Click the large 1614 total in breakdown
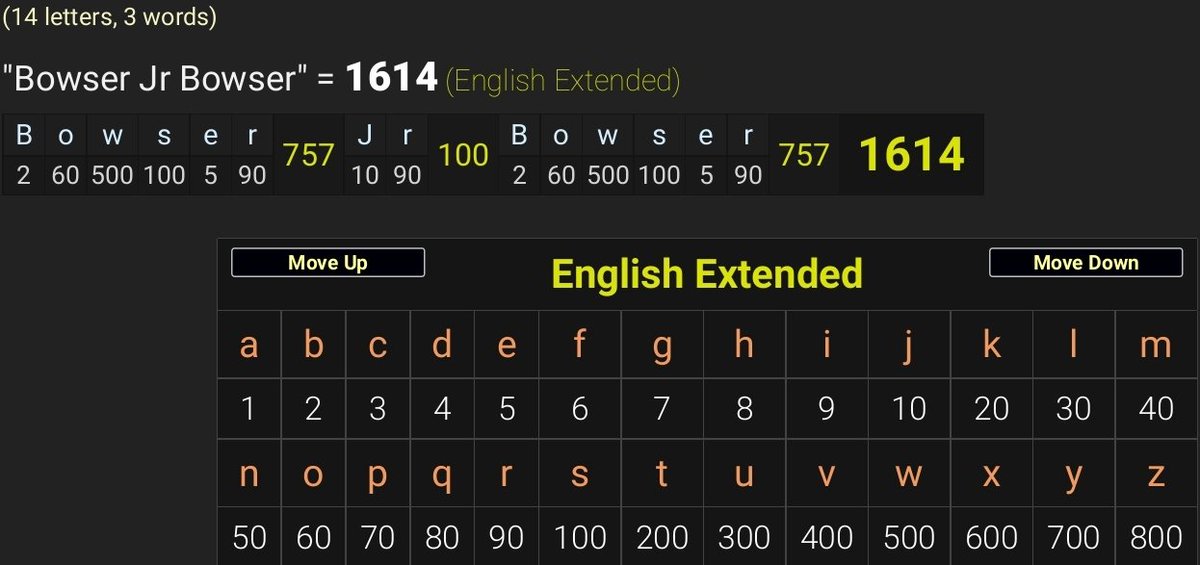Screen dimensions: 1200x565 (x=912, y=154)
